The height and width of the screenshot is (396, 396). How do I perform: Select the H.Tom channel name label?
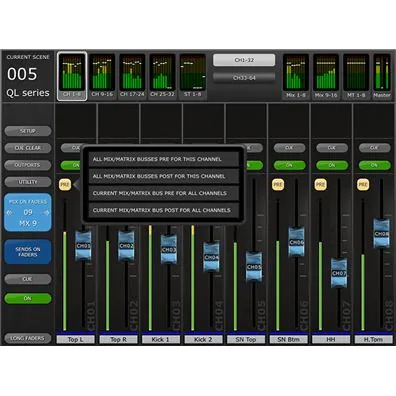(374, 340)
